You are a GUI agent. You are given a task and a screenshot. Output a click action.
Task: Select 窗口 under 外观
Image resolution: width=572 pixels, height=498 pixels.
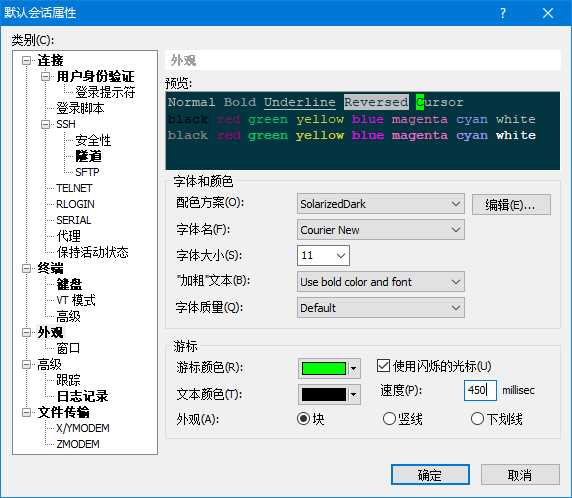68,348
